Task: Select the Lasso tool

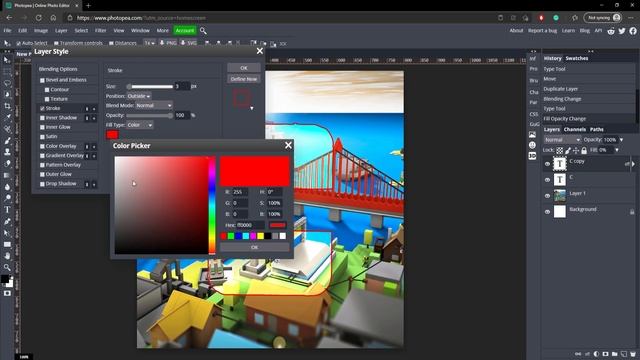Action: [7, 83]
